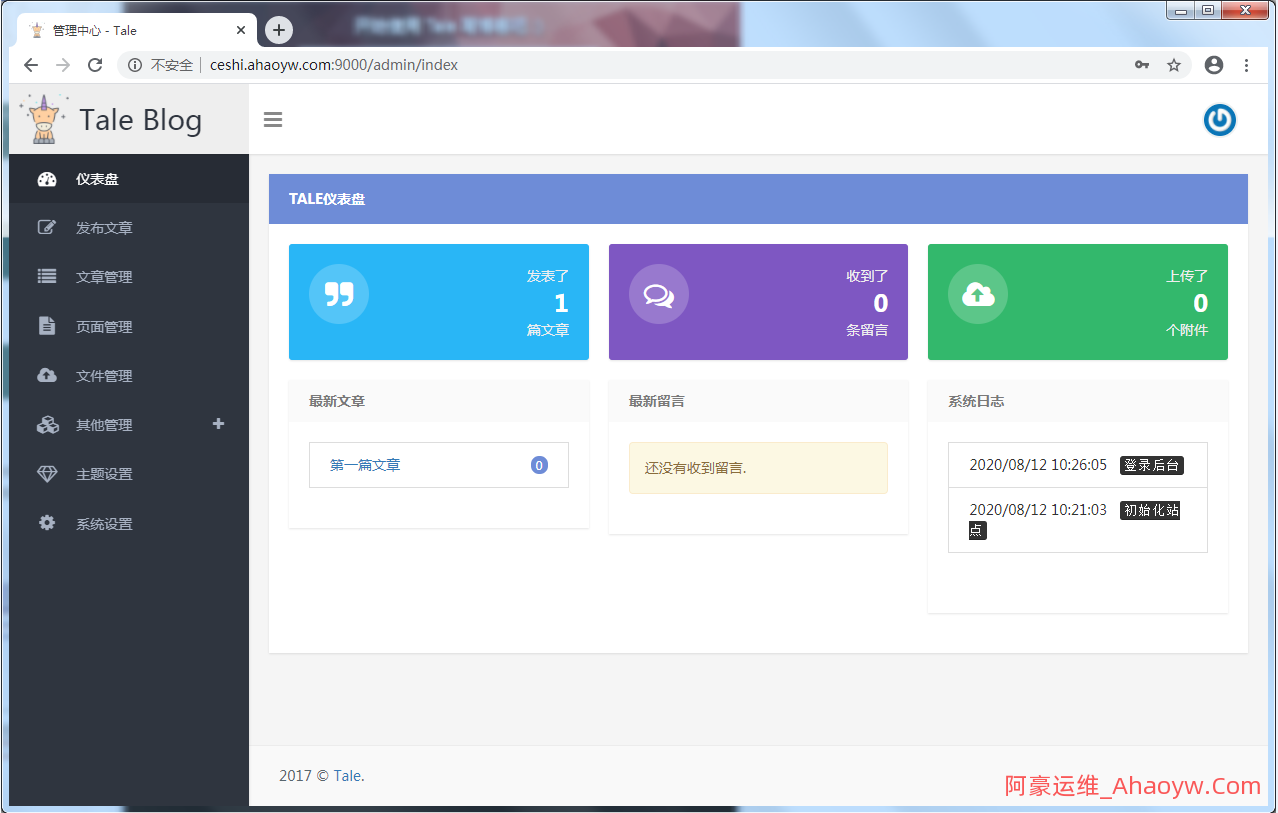The height and width of the screenshot is (813, 1278).
Task: Click the browser address bar URL
Action: coord(334,65)
